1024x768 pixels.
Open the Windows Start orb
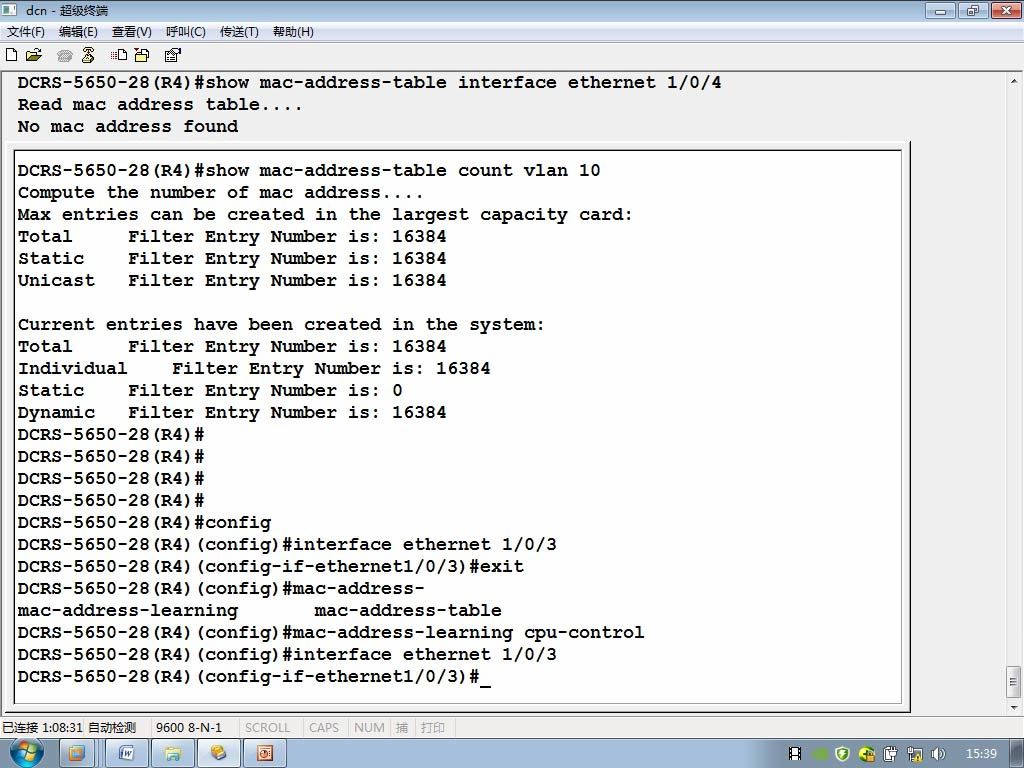[27, 753]
